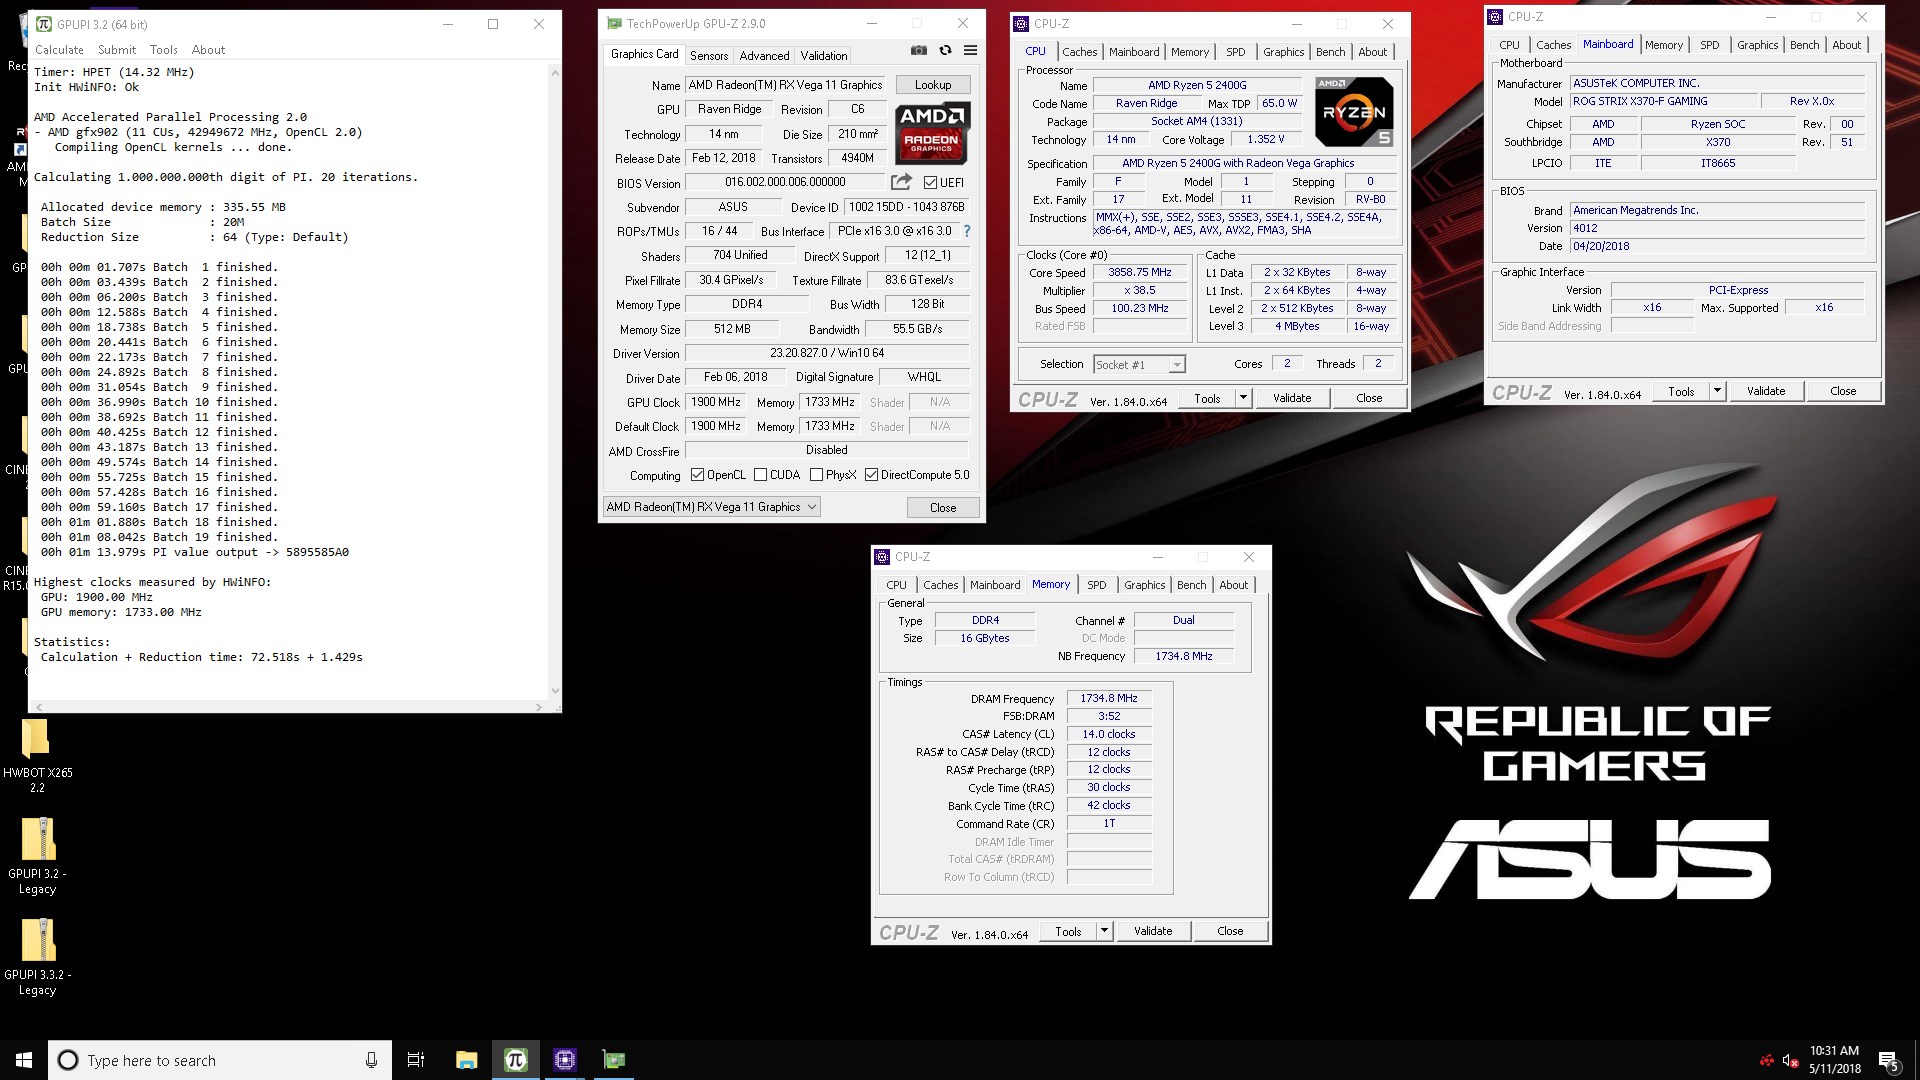Click Ryzen 5 logo in CPU-Z
The width and height of the screenshot is (1920, 1080).
coord(1354,112)
